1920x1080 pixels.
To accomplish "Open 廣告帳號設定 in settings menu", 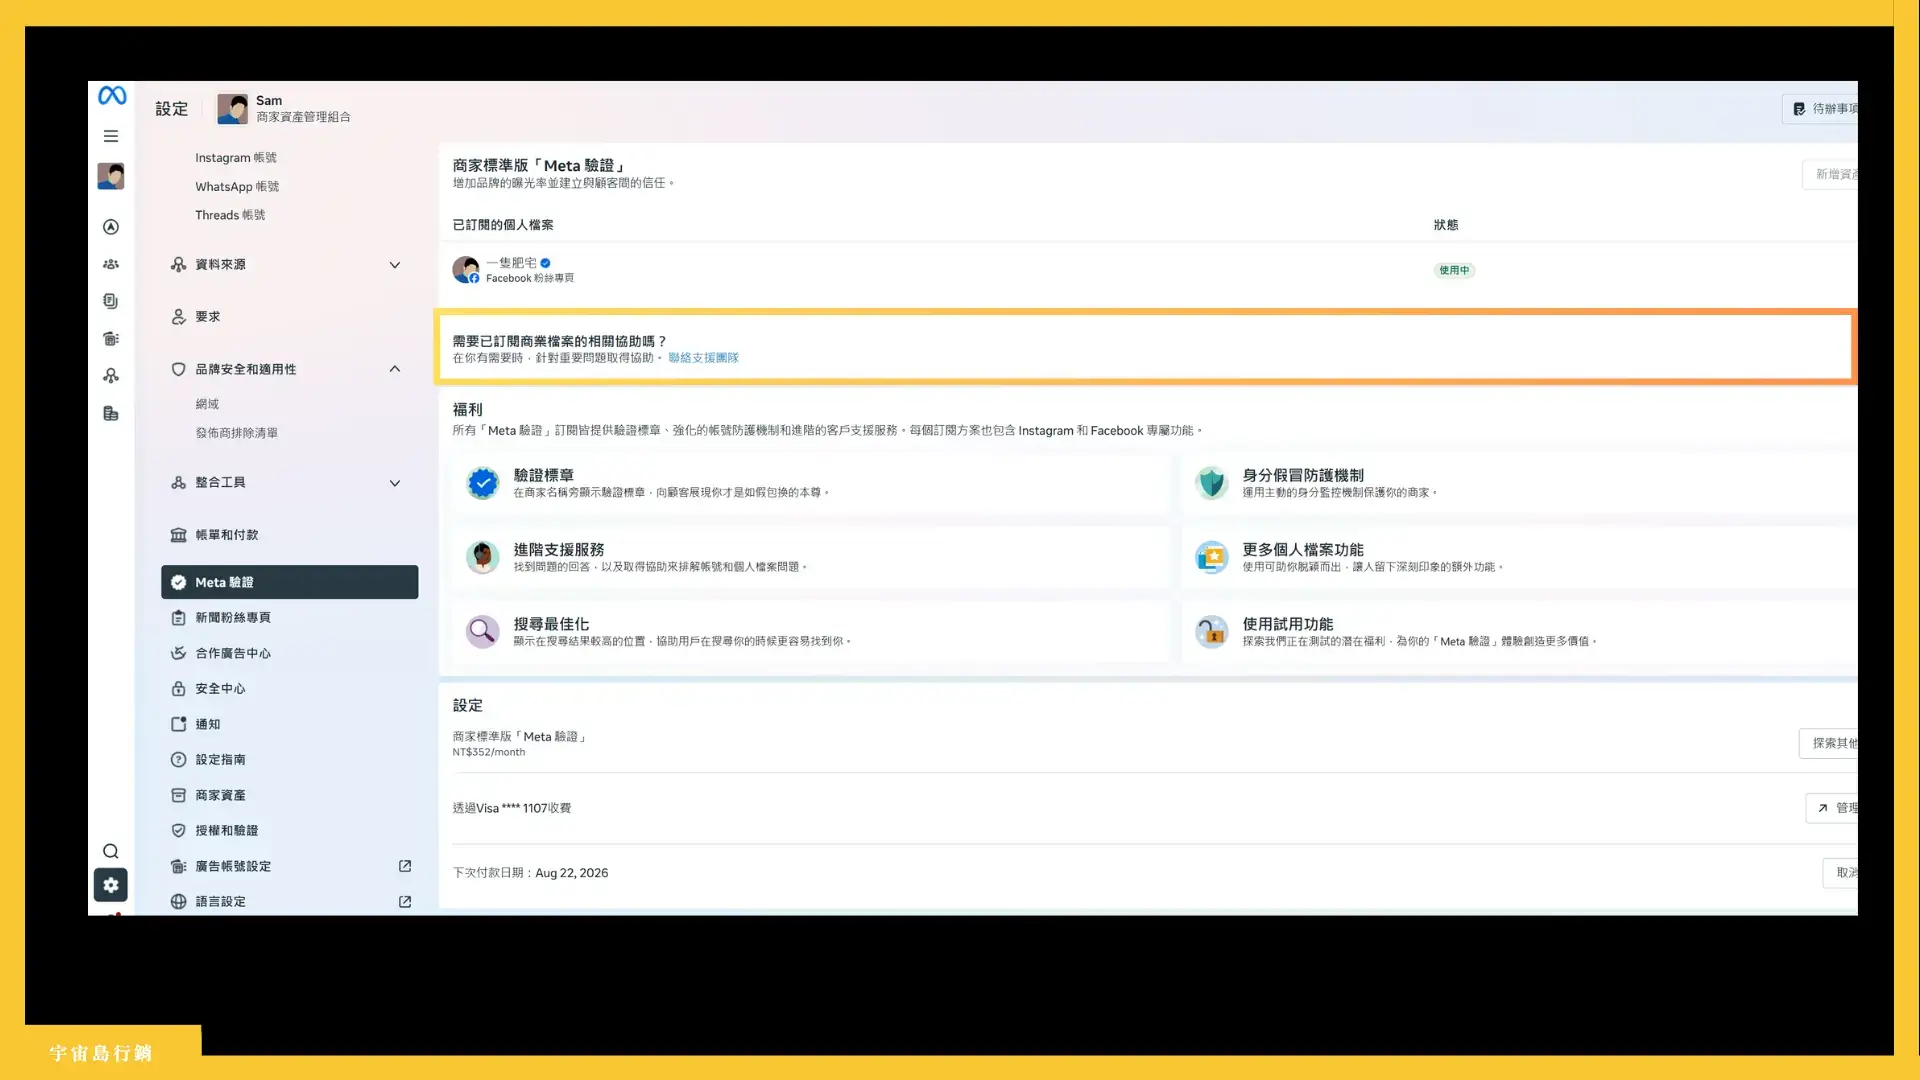I will (x=233, y=866).
